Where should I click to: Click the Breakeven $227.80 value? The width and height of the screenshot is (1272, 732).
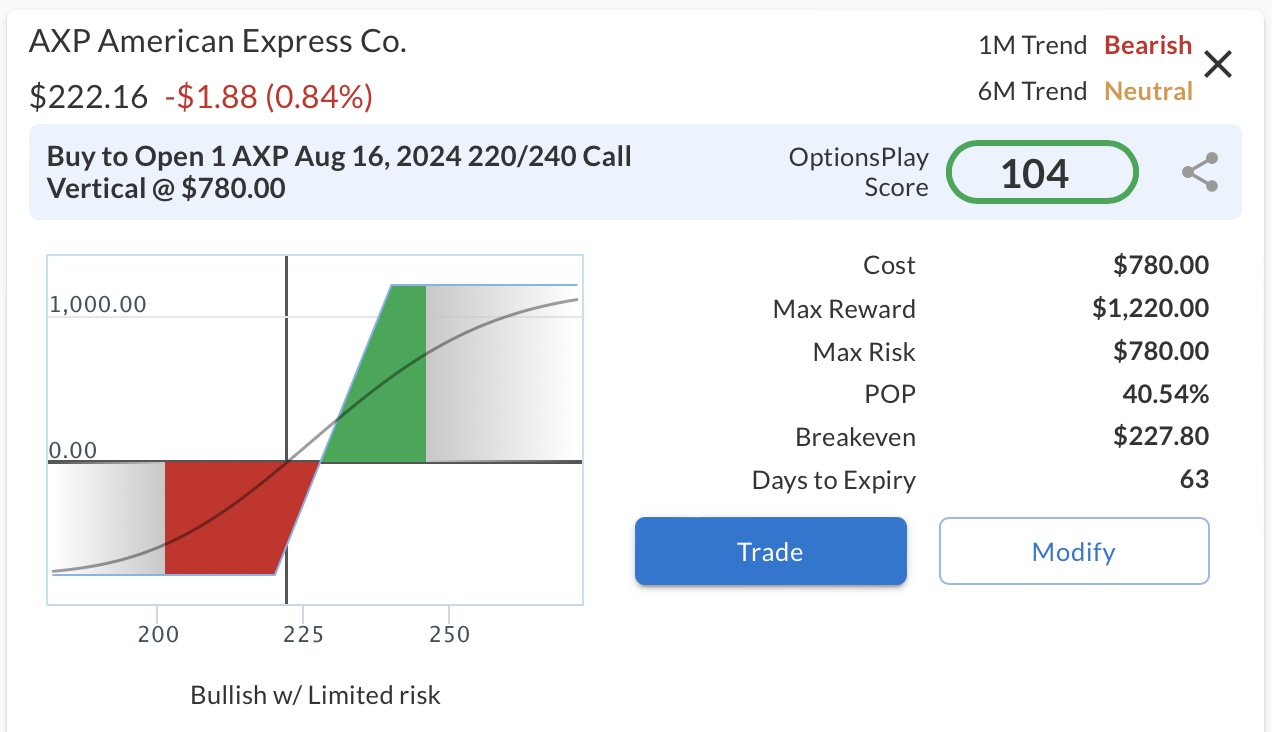(1160, 437)
